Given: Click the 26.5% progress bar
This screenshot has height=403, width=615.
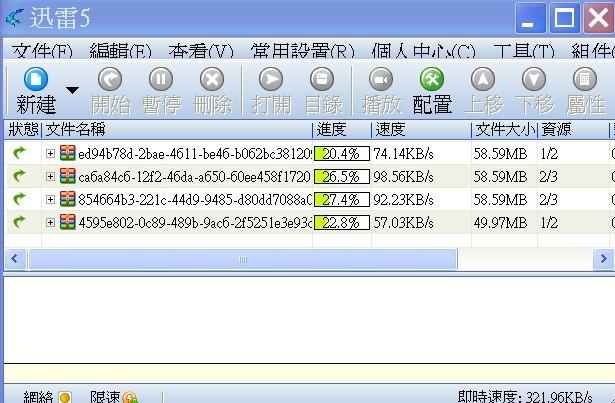Looking at the screenshot, I should pyautogui.click(x=342, y=177).
